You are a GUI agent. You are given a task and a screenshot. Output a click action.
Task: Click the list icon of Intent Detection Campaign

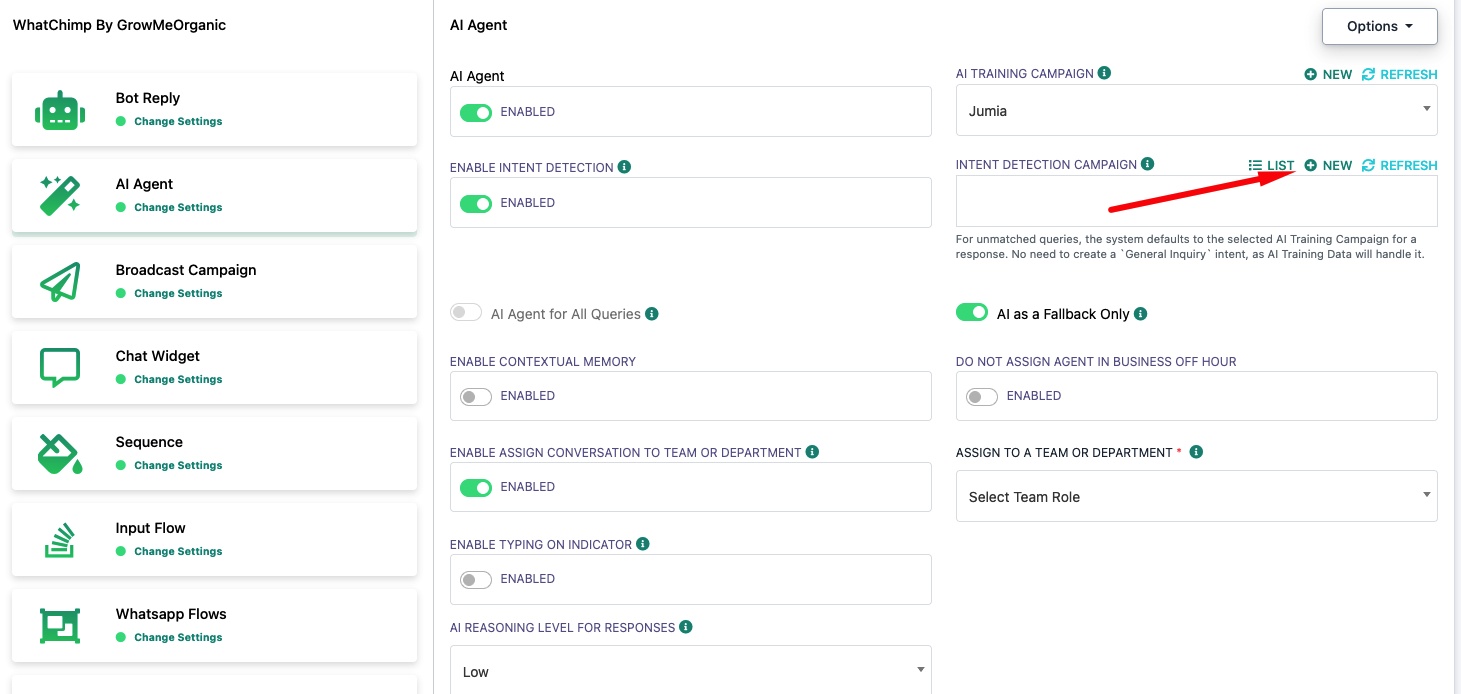click(x=1255, y=166)
